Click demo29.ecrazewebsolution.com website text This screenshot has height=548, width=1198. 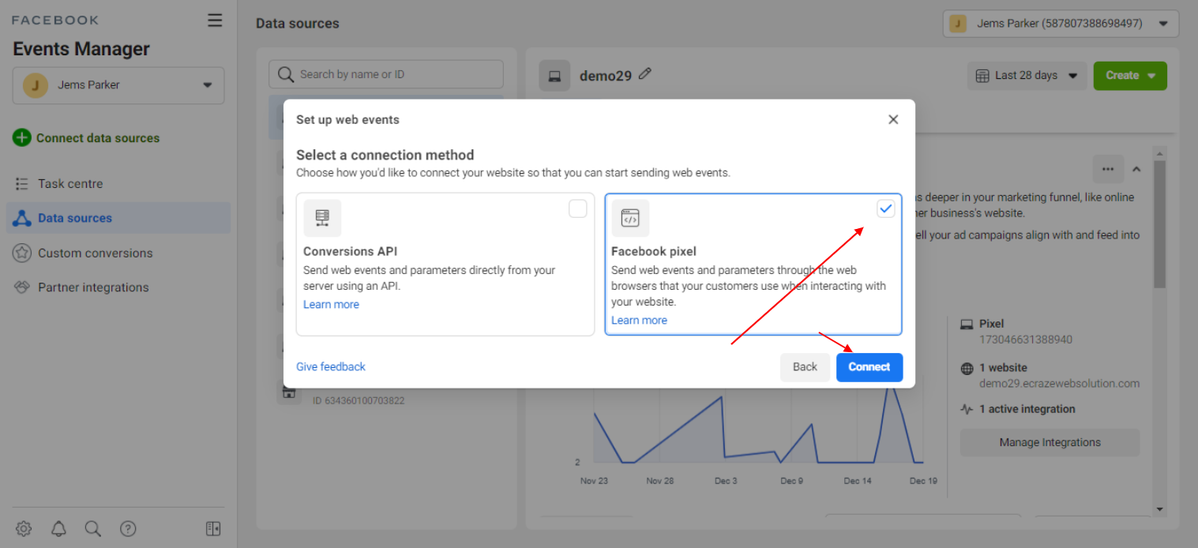coord(1060,384)
